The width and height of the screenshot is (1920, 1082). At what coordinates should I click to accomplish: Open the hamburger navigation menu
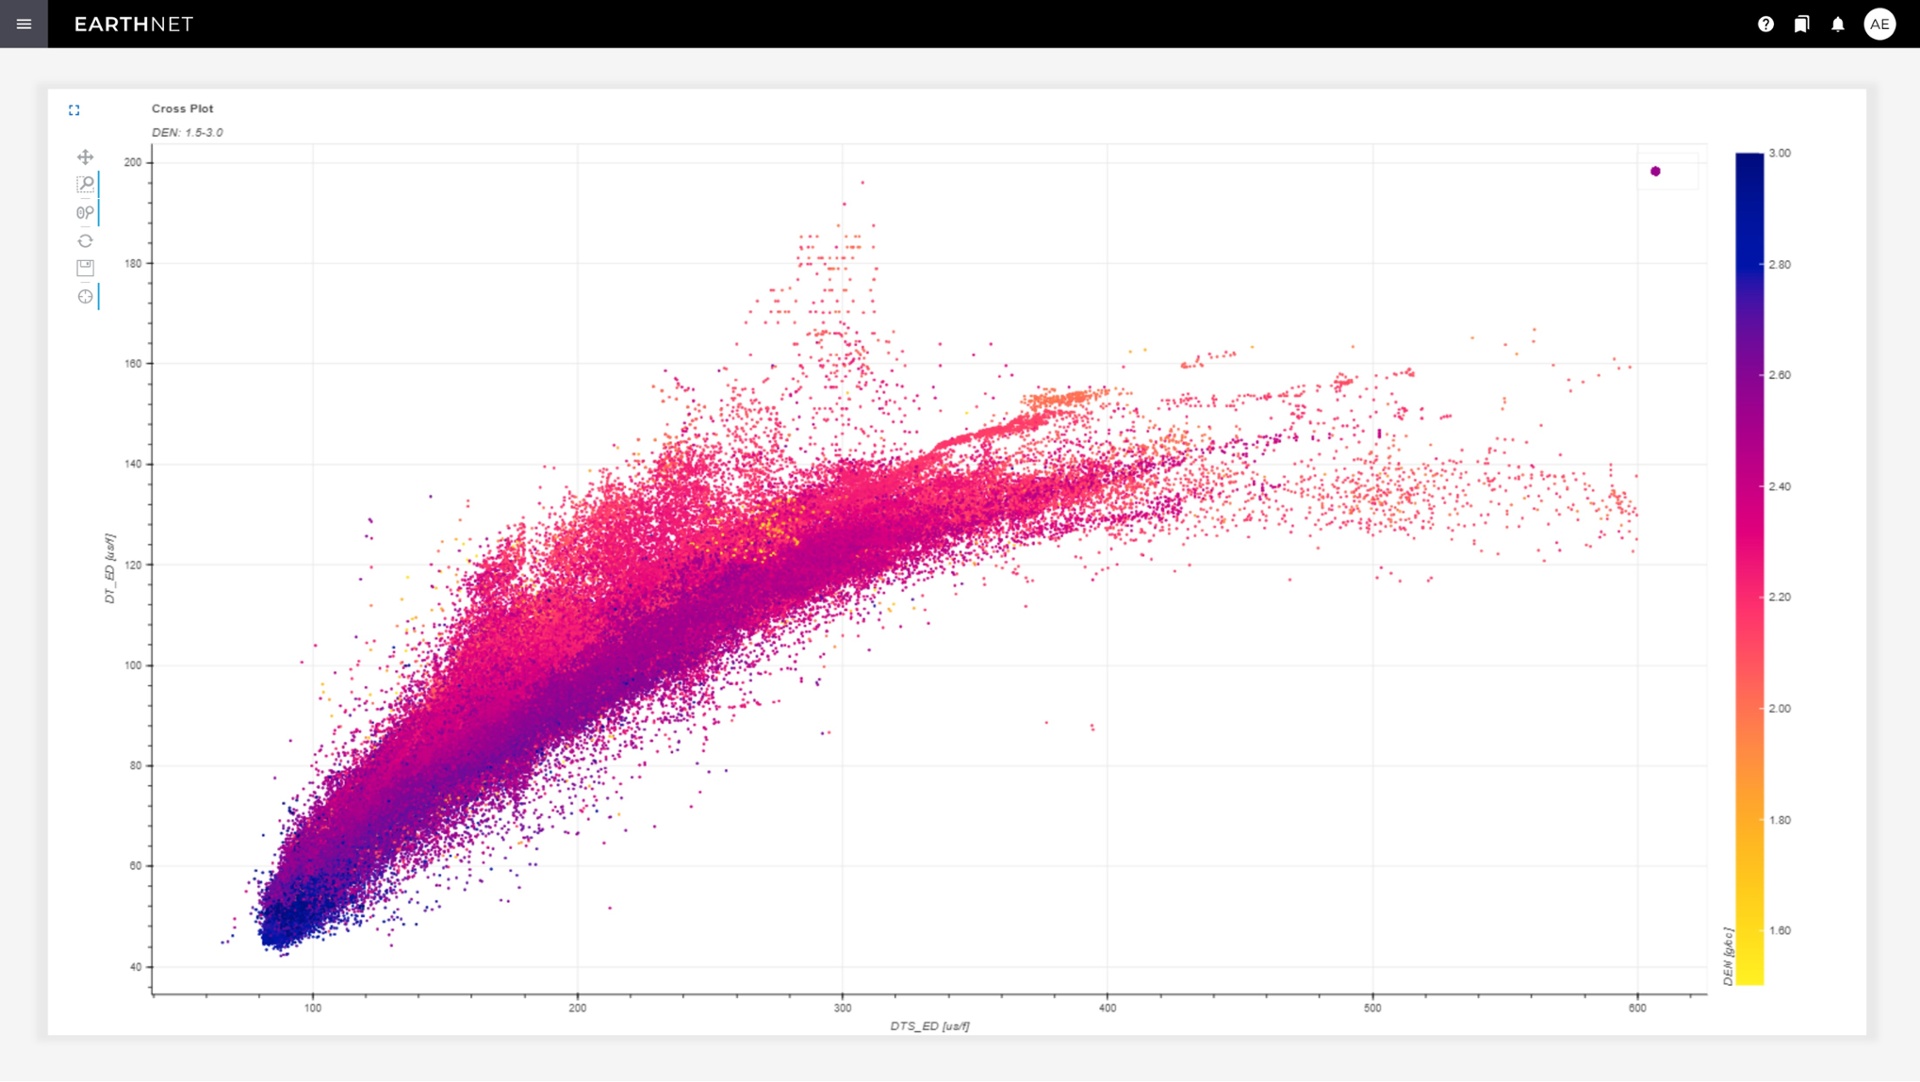[24, 24]
